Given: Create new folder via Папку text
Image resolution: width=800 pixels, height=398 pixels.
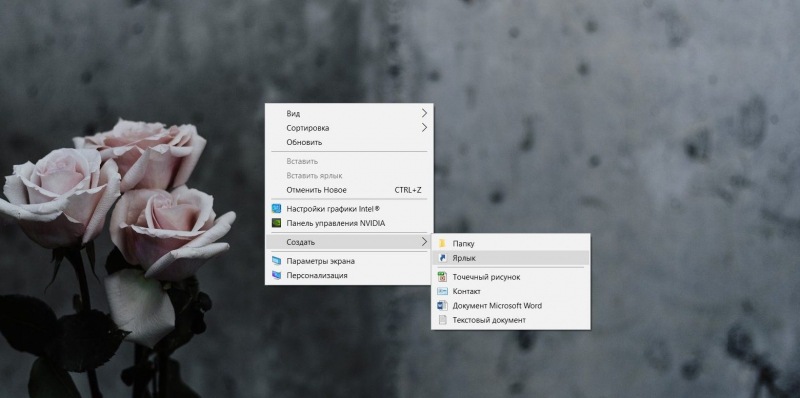Looking at the screenshot, I should pyautogui.click(x=463, y=244).
